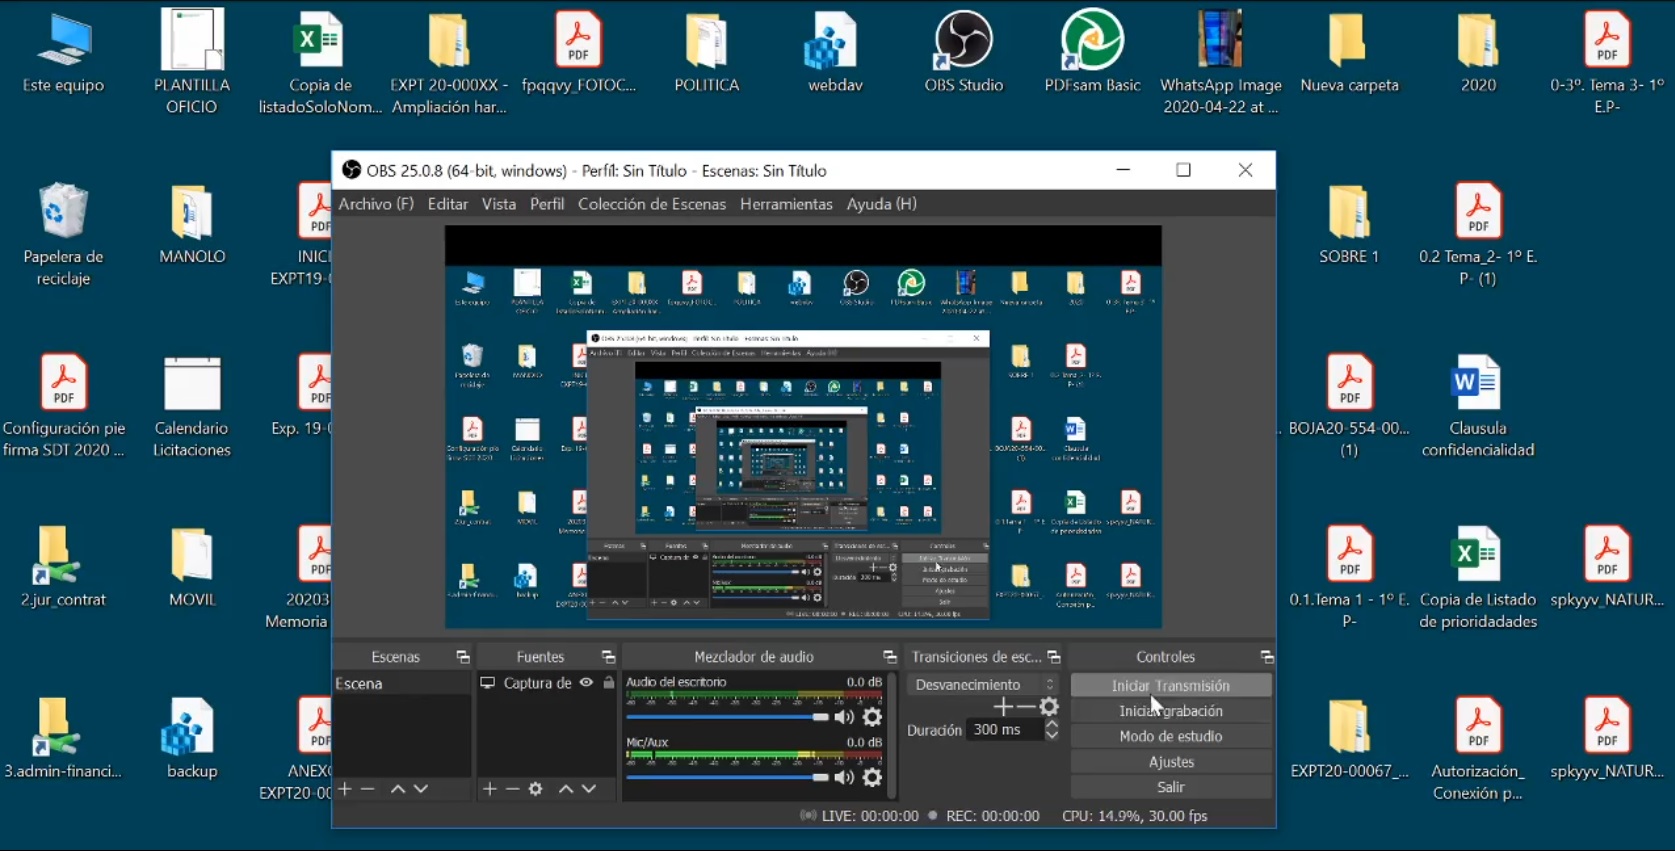Viewport: 1675px width, 851px height.
Task: Mute the Mic/Aux speaker
Action: [845, 777]
